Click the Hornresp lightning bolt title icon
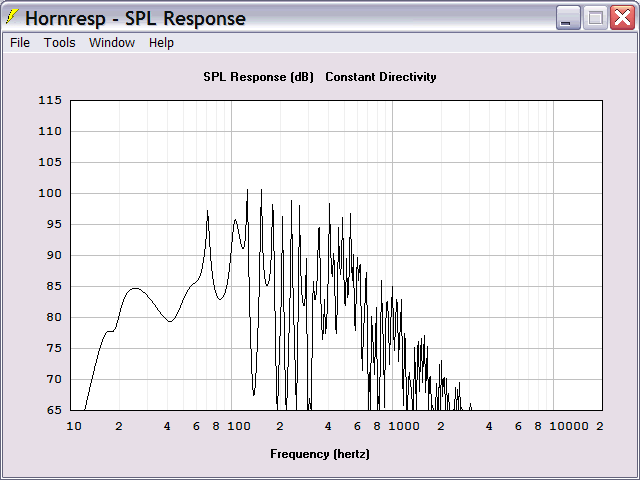This screenshot has height=480, width=640. point(12,17)
